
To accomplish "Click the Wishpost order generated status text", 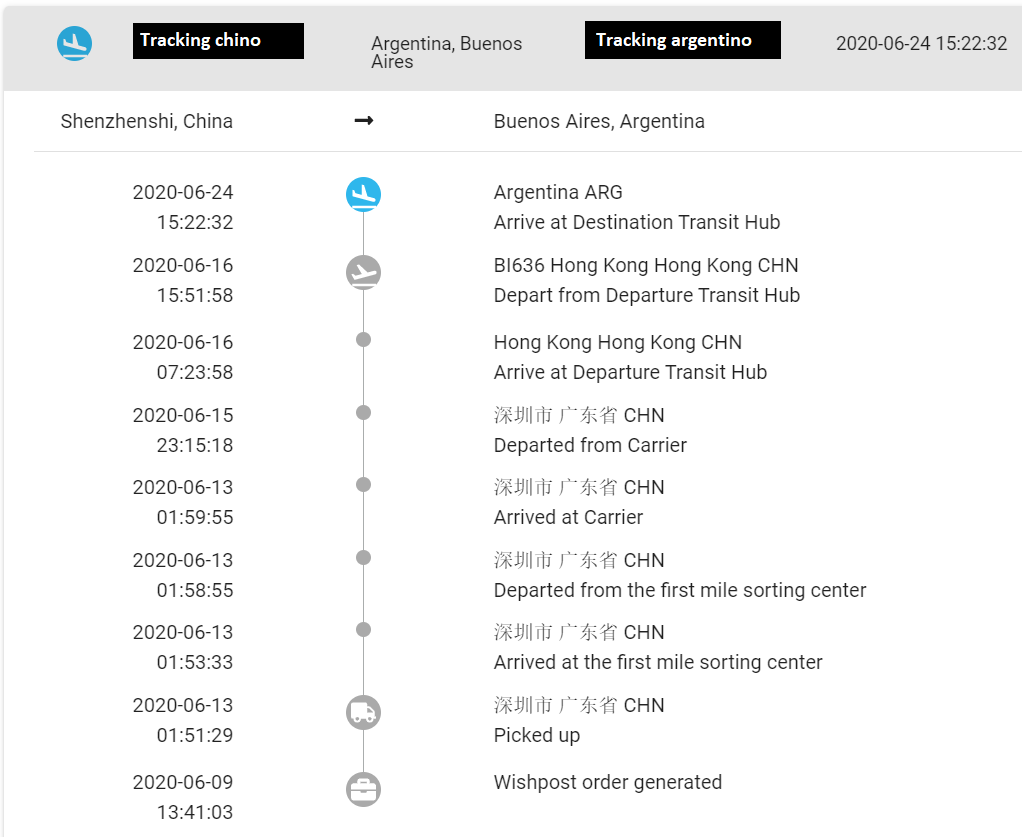I will 608,782.
